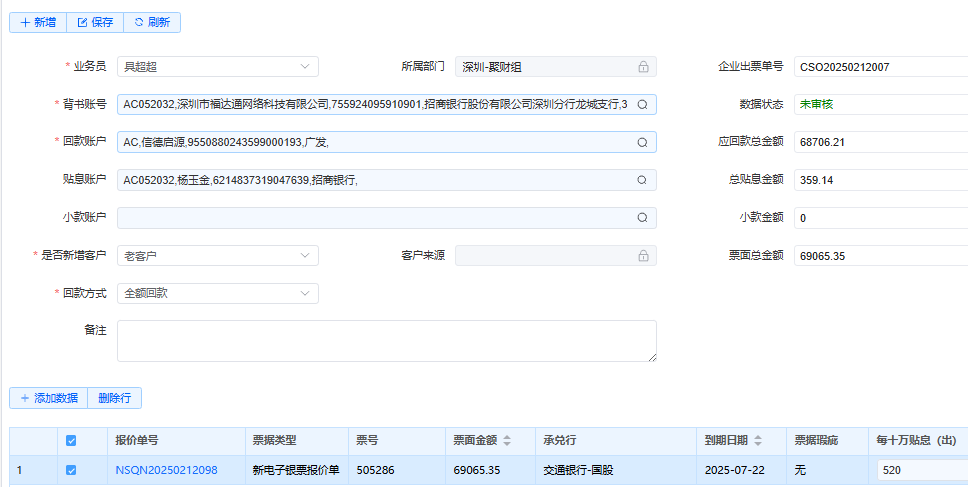This screenshot has height=487, width=968.
Task: Click search icon in 回款账户 field
Action: [x=642, y=143]
